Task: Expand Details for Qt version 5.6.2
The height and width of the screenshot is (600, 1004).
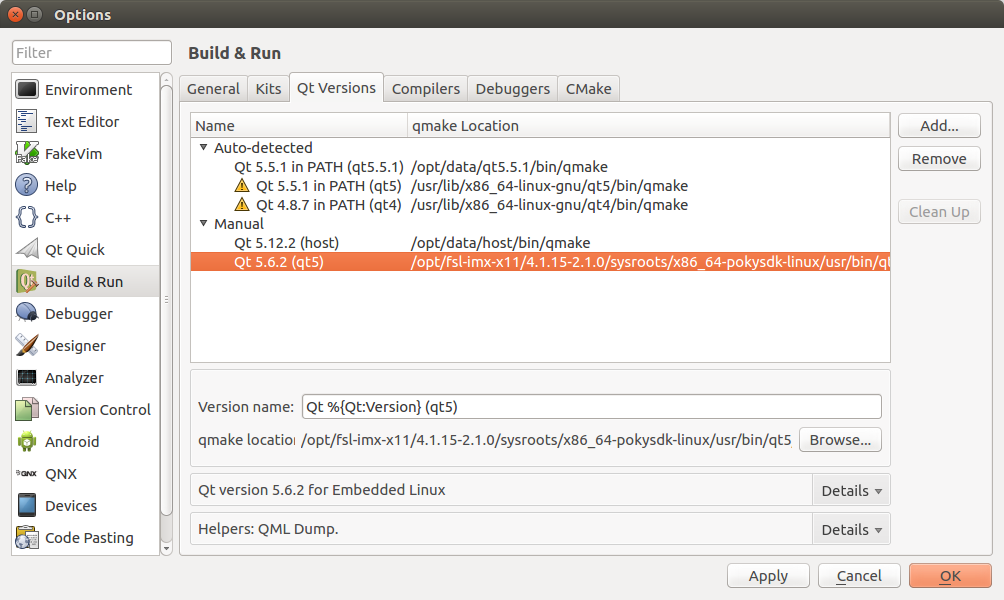Action: (x=851, y=491)
